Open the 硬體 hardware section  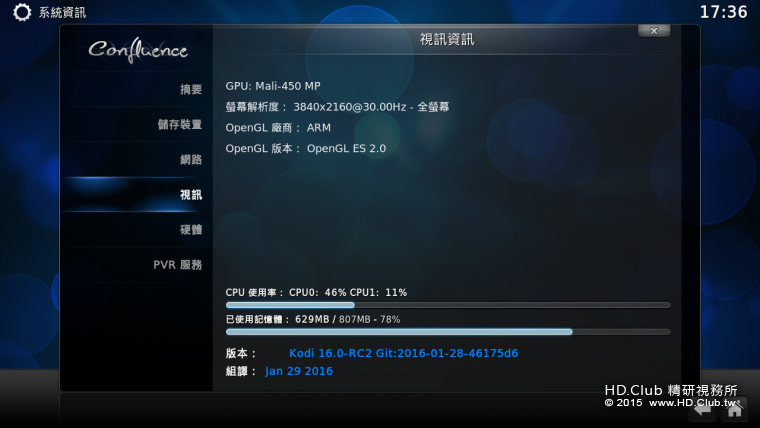[x=136, y=230]
